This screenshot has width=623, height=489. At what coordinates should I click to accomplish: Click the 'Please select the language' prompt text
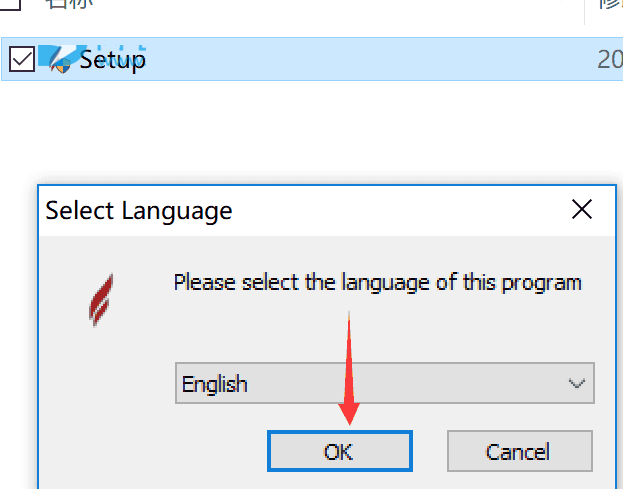pyautogui.click(x=377, y=283)
